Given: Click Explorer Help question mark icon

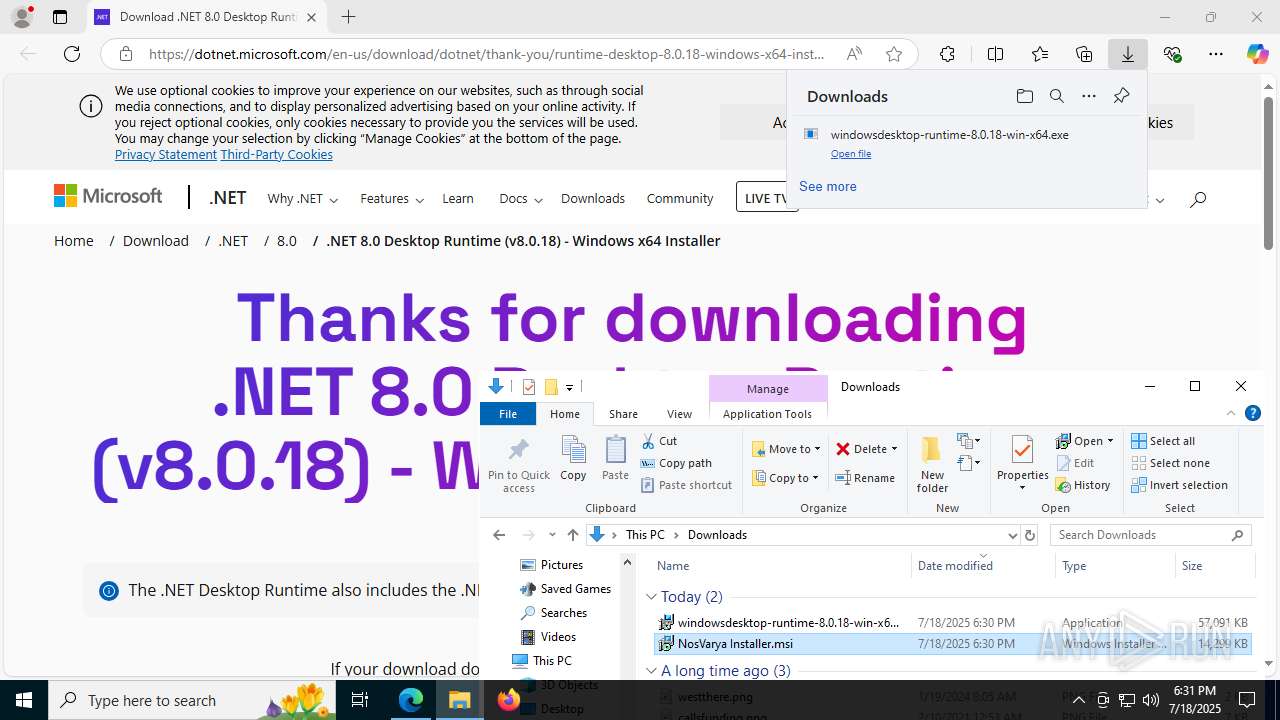Looking at the screenshot, I should pyautogui.click(x=1253, y=413).
